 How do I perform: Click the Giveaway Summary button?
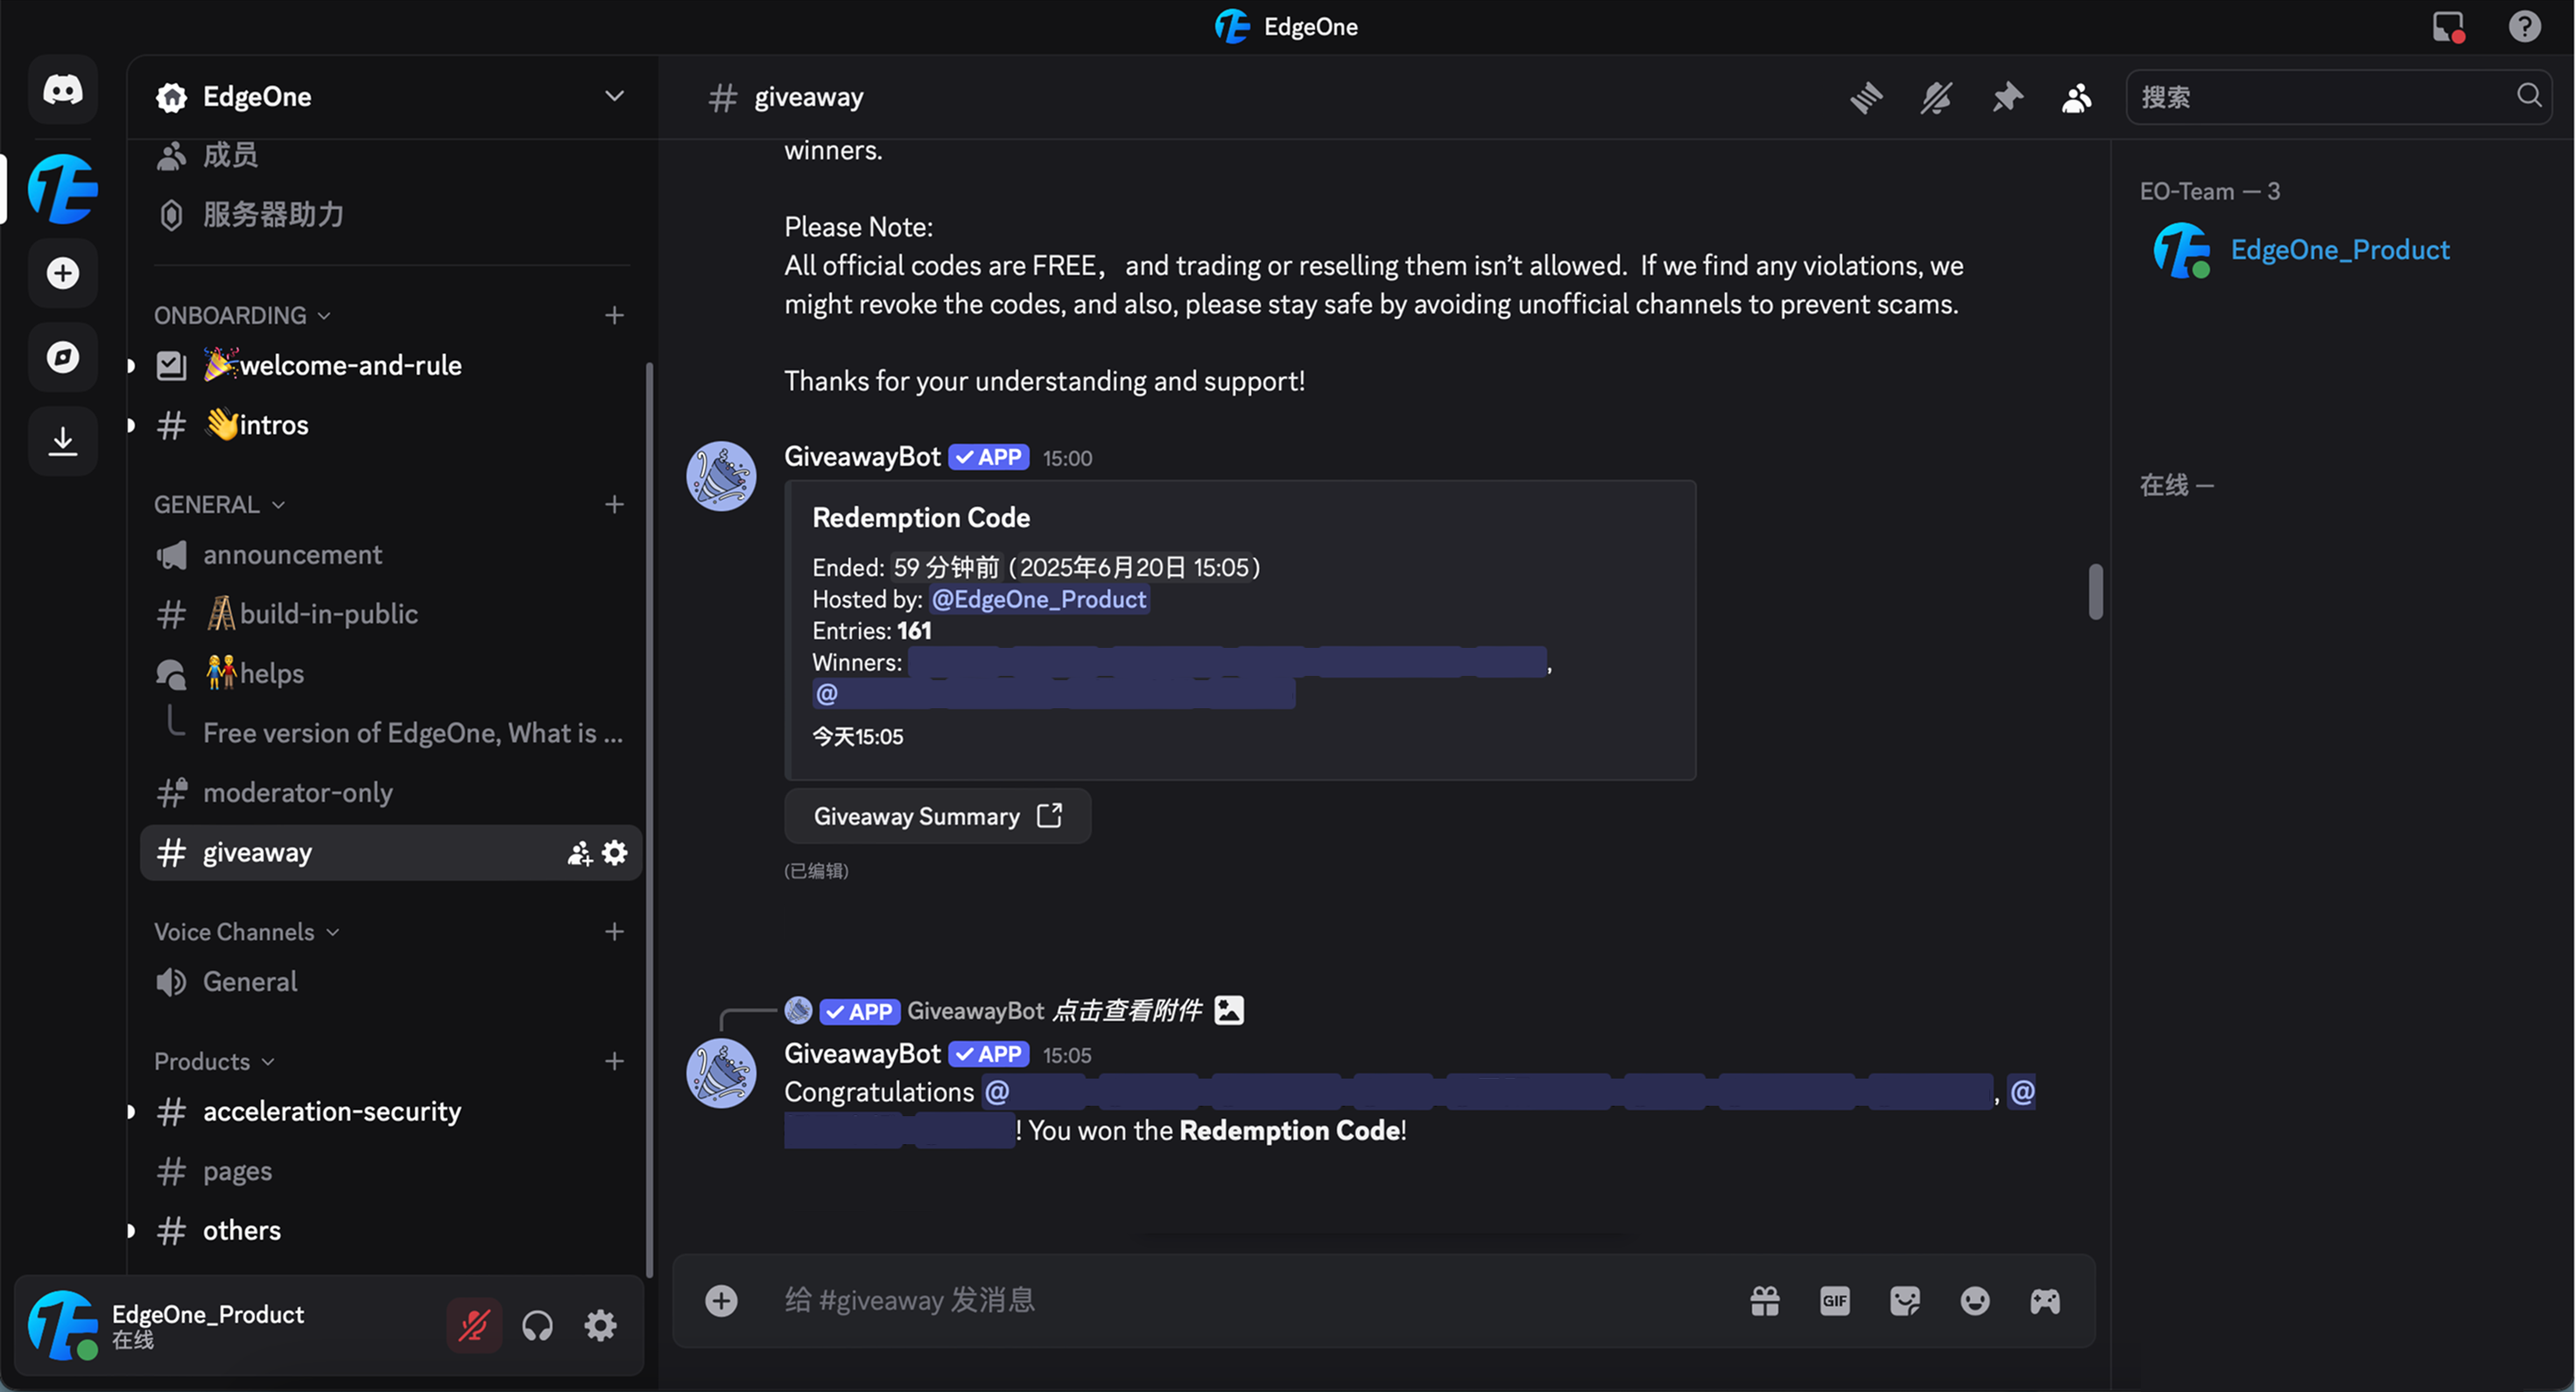[936, 816]
